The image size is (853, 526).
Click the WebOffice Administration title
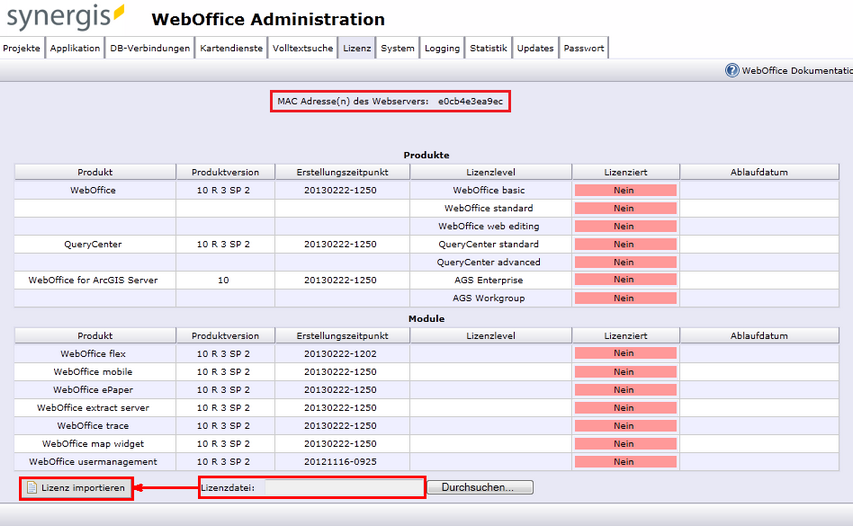[x=268, y=19]
